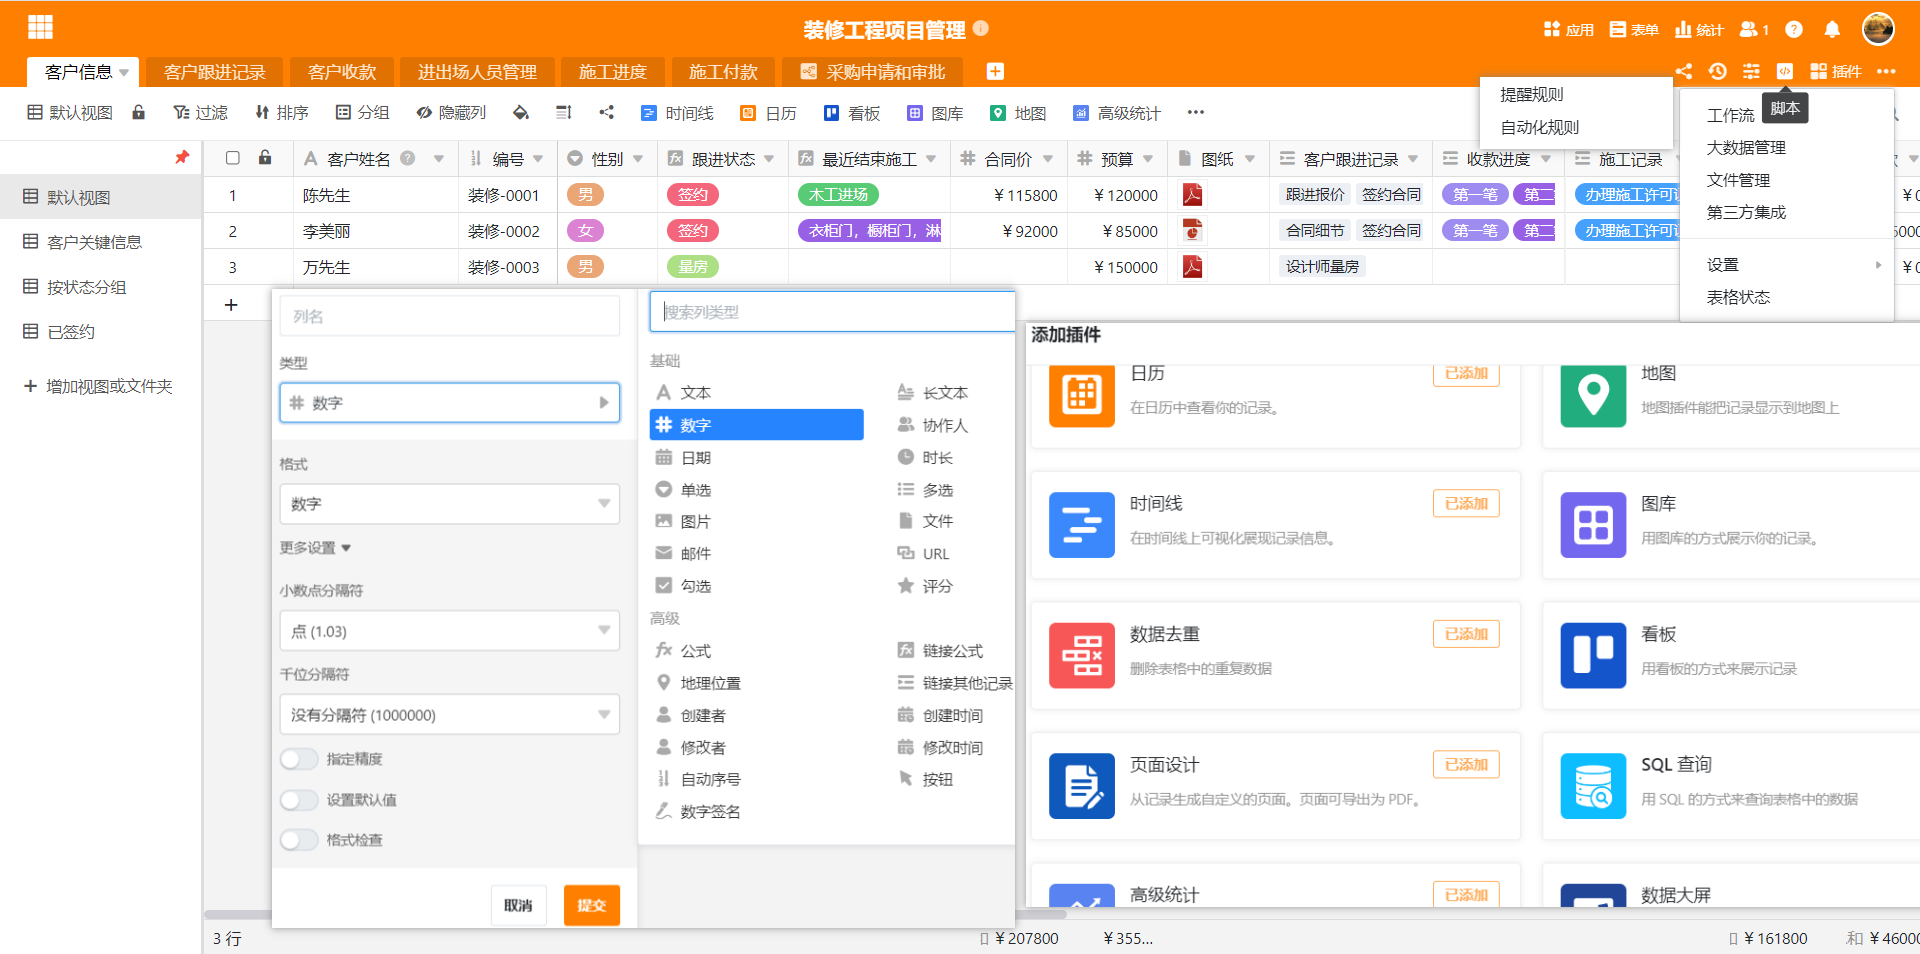Open PDF attachment in 陈先生 row
The height and width of the screenshot is (954, 1920).
click(1192, 195)
